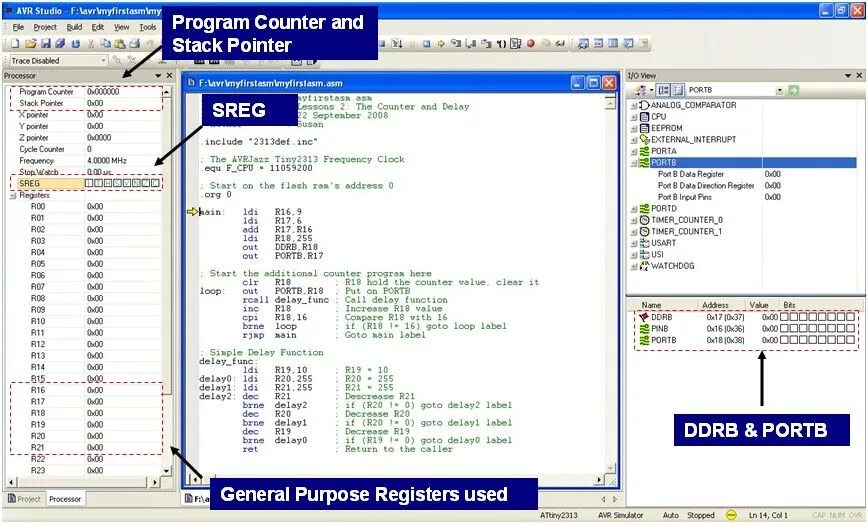The height and width of the screenshot is (525, 868).
Task: Open the PORTB search combo box dropdown arrow
Action: 780,90
